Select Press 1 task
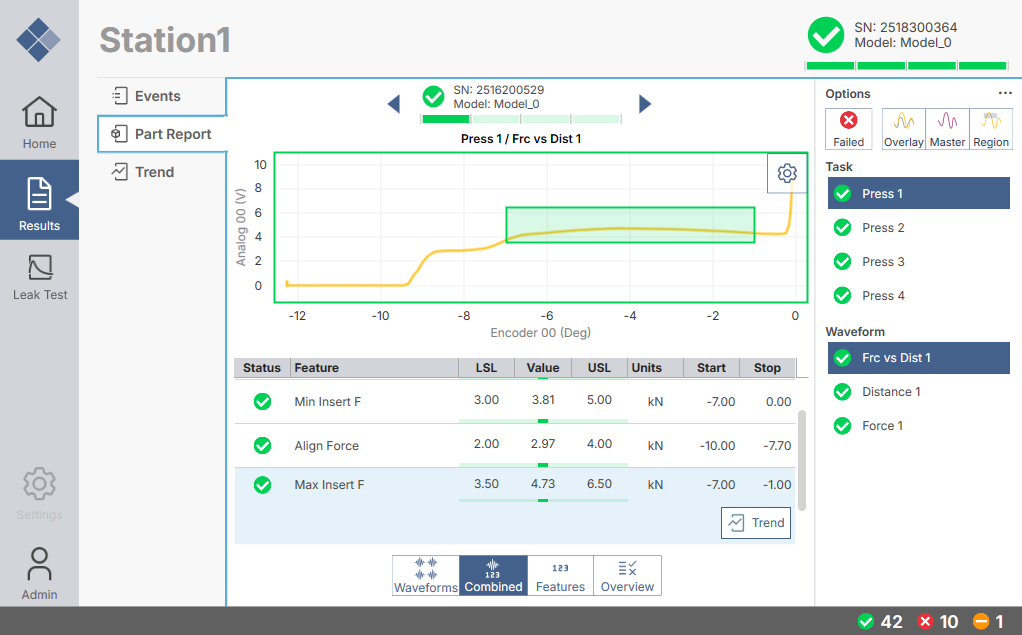1022x635 pixels. 918,194
